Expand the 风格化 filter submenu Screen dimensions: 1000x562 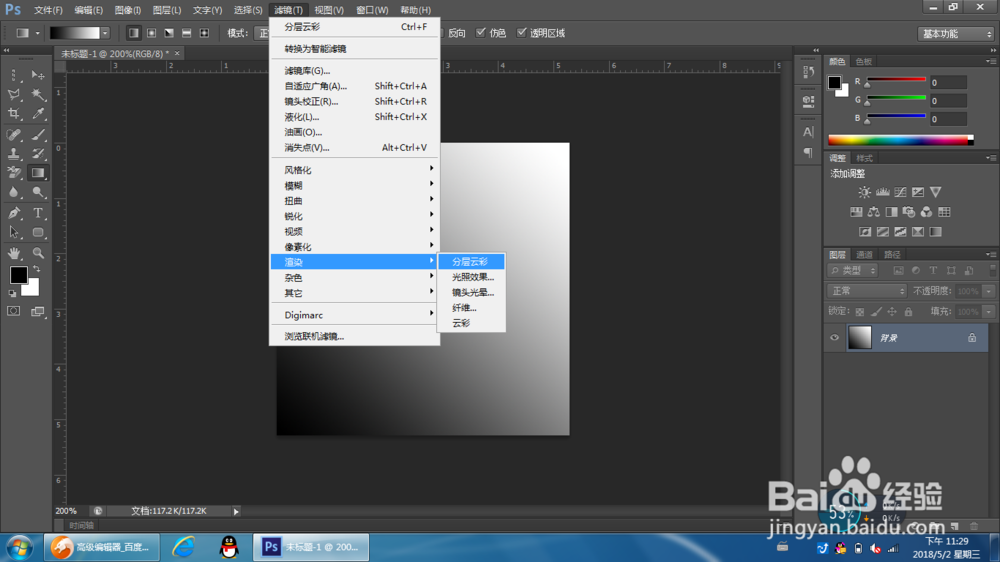[x=355, y=170]
